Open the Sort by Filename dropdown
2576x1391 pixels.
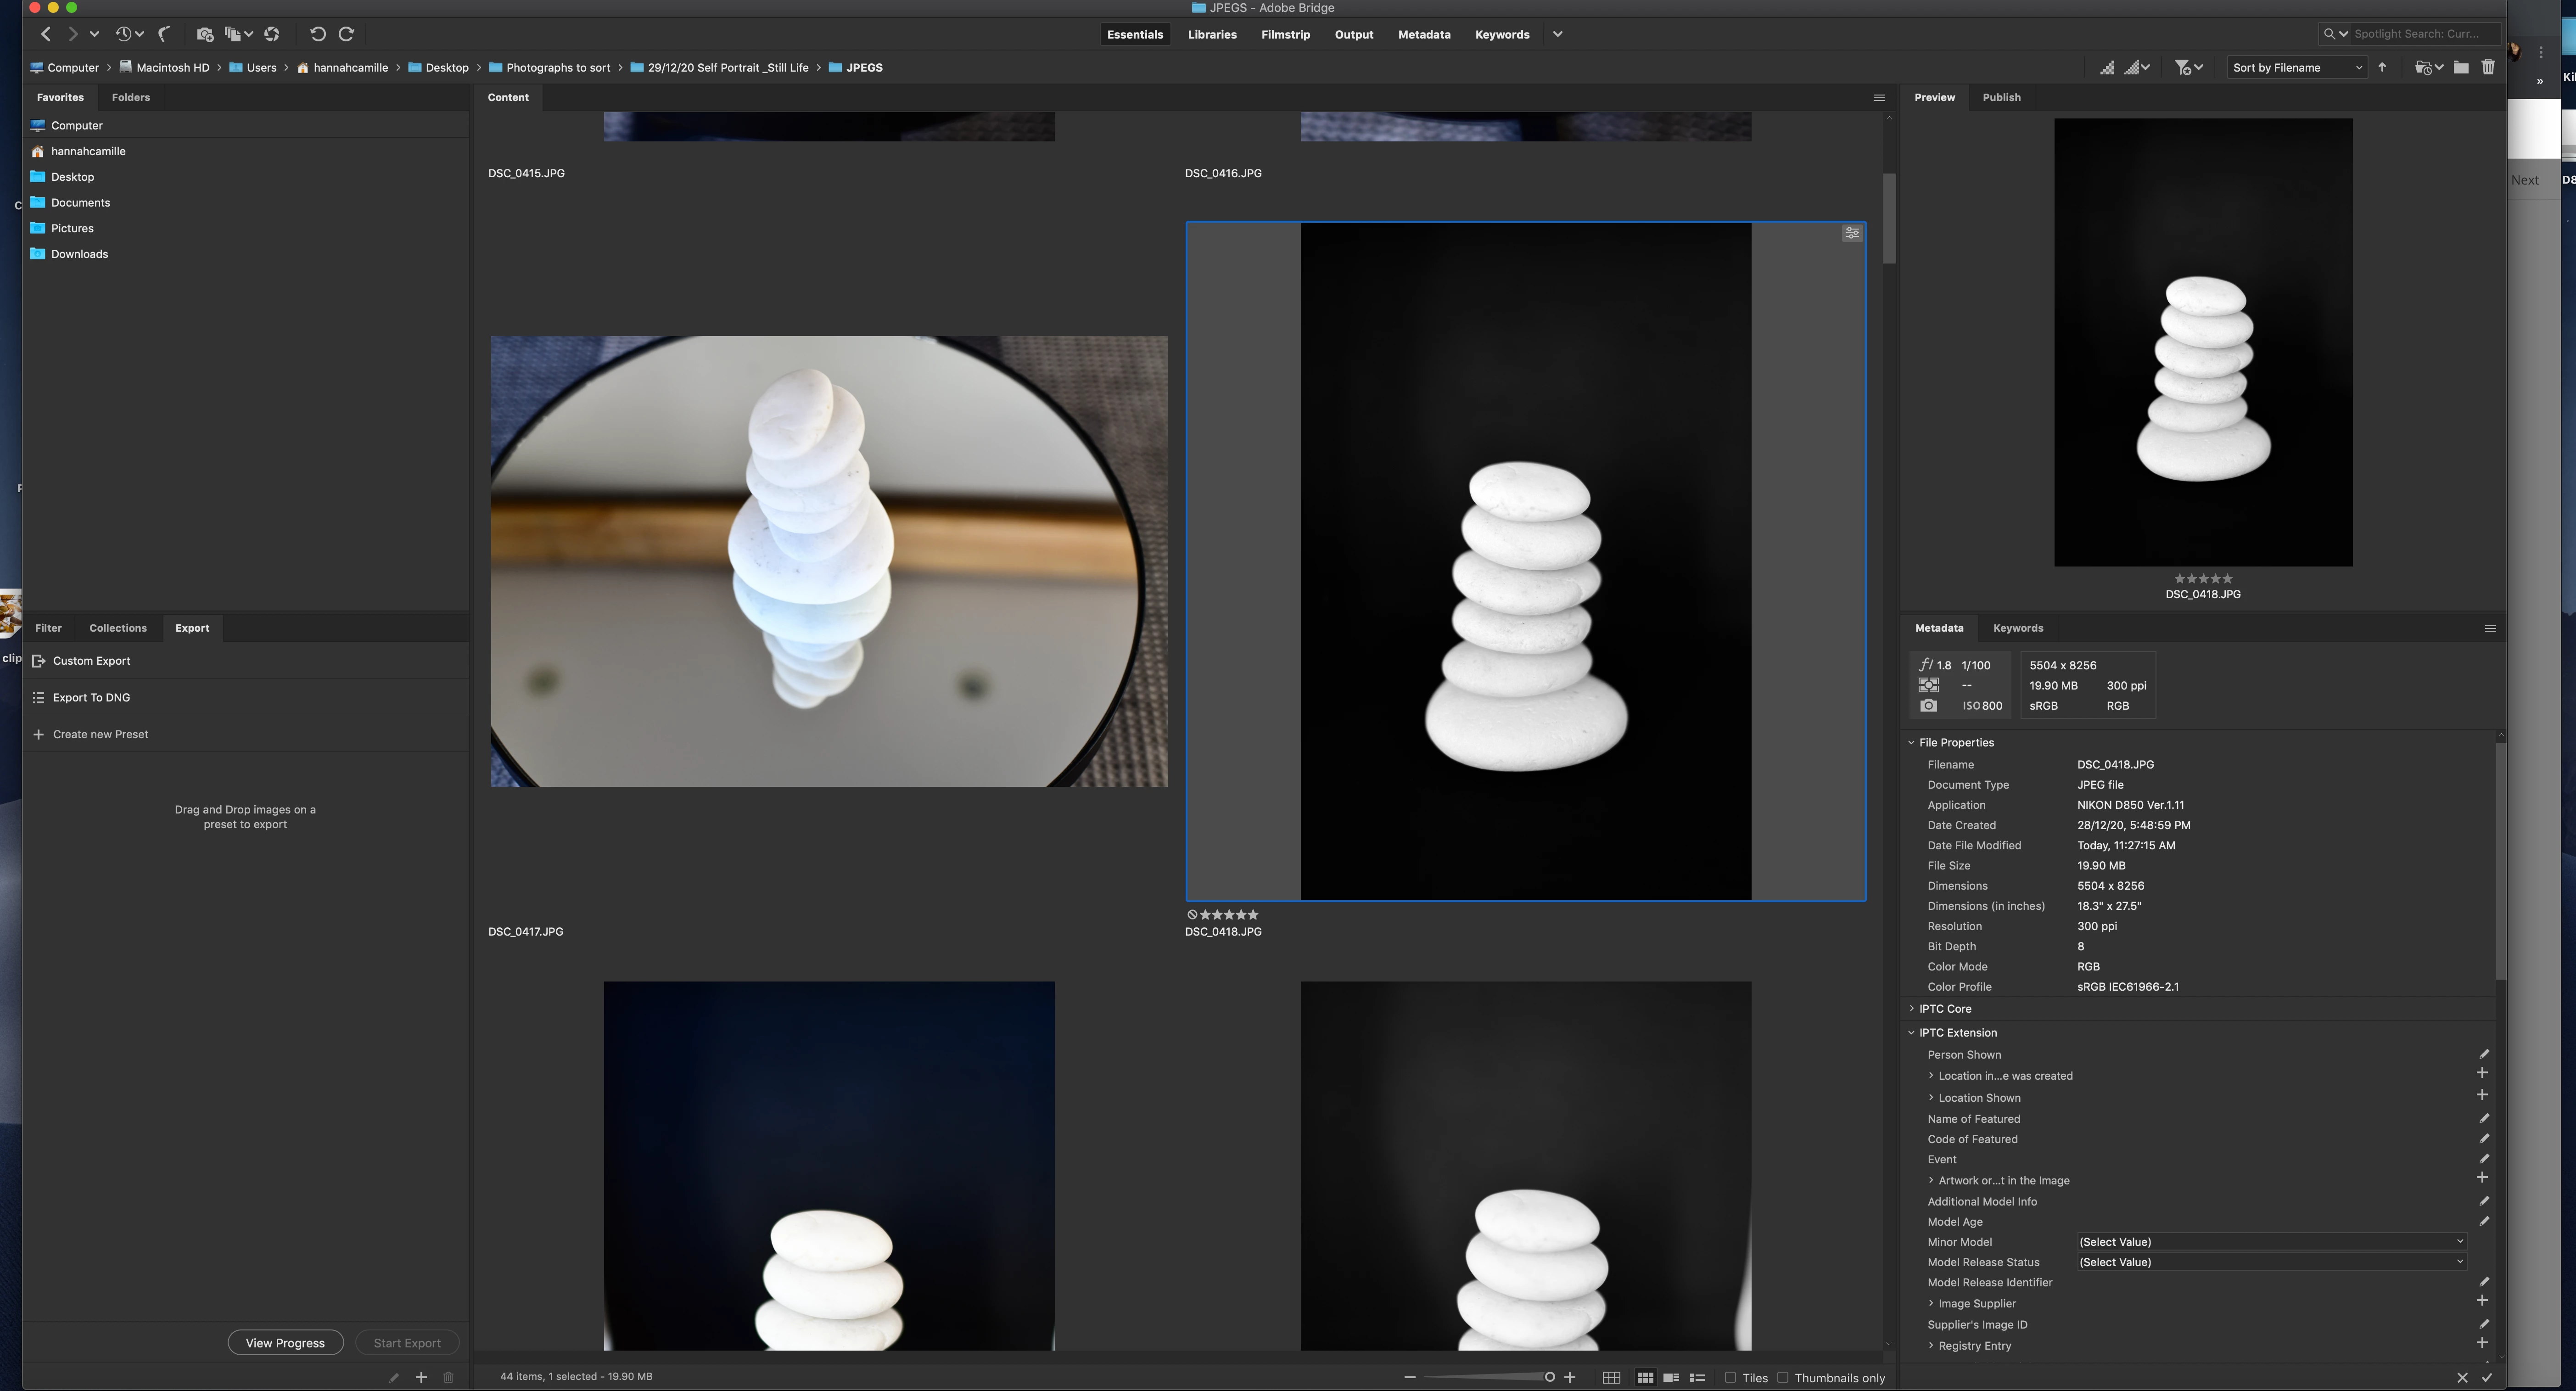pos(2296,67)
